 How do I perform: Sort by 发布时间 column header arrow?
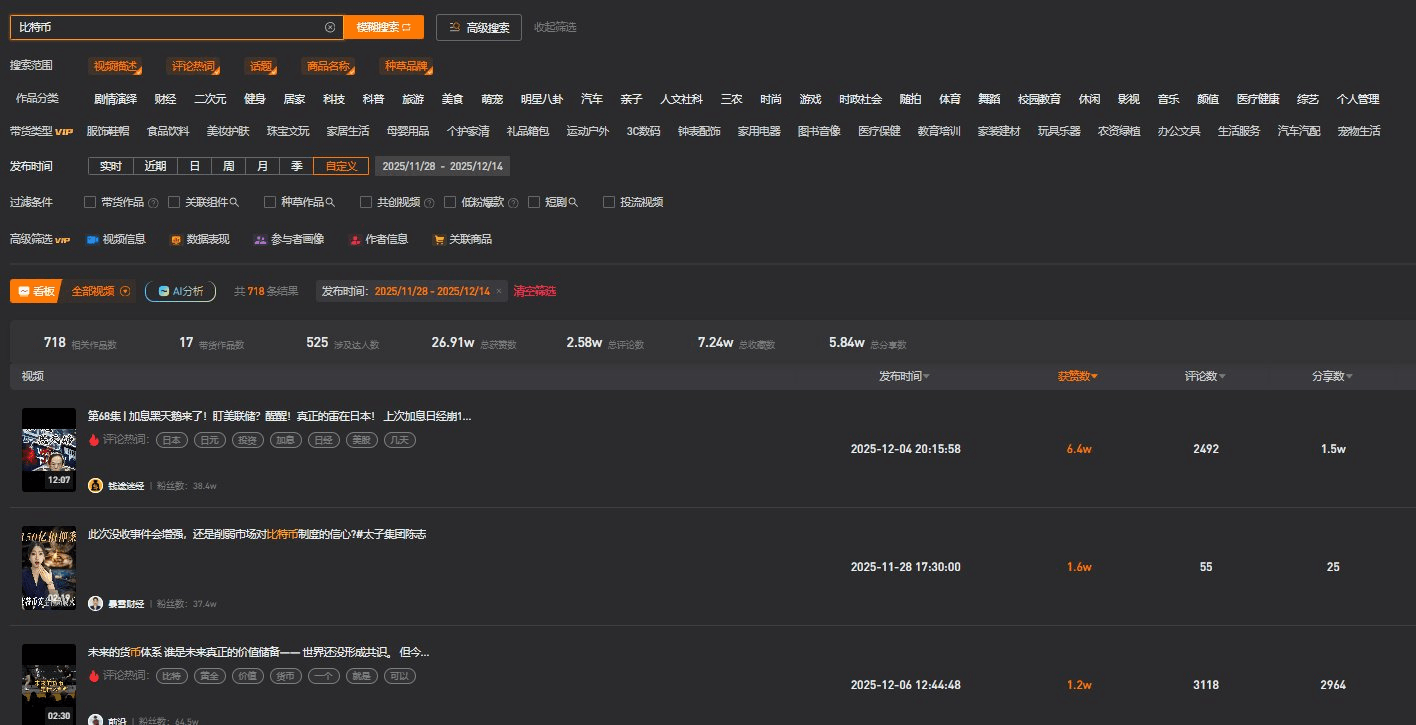[x=926, y=377]
